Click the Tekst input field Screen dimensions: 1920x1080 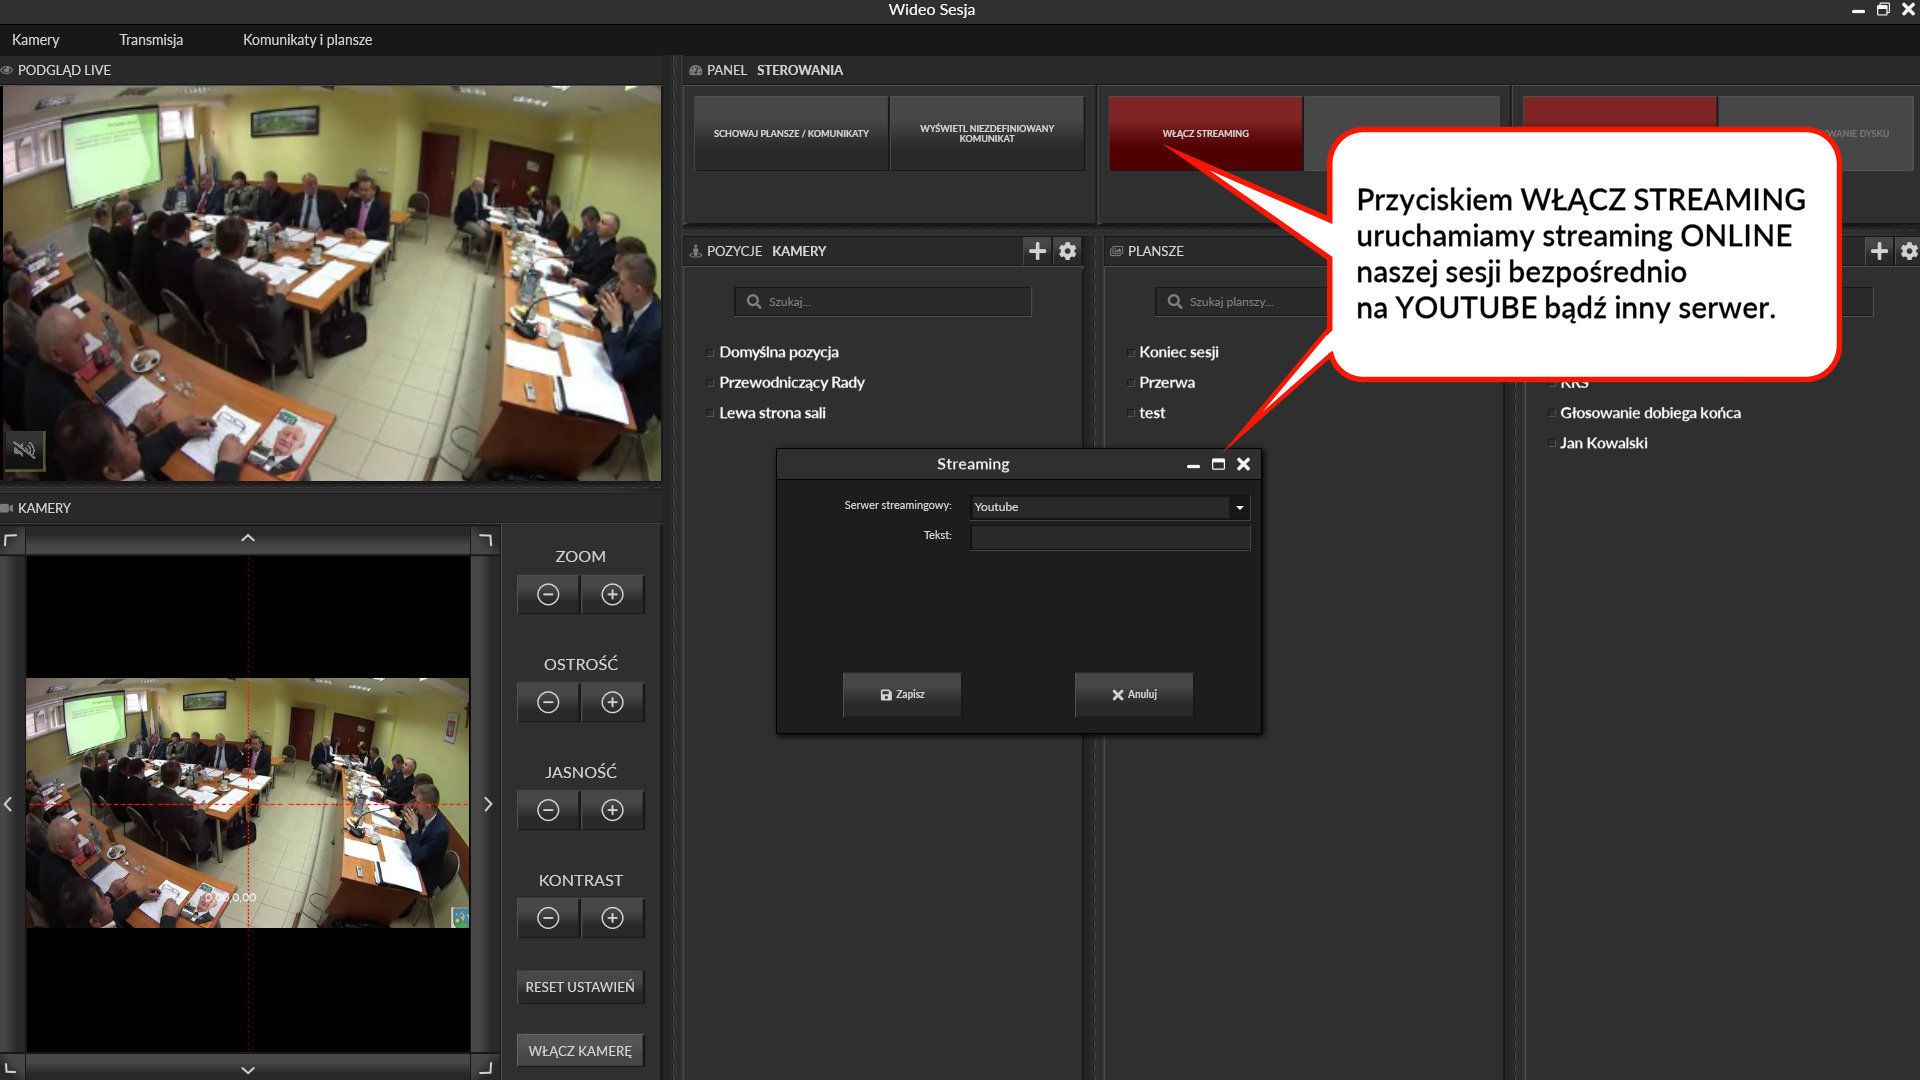(1110, 538)
